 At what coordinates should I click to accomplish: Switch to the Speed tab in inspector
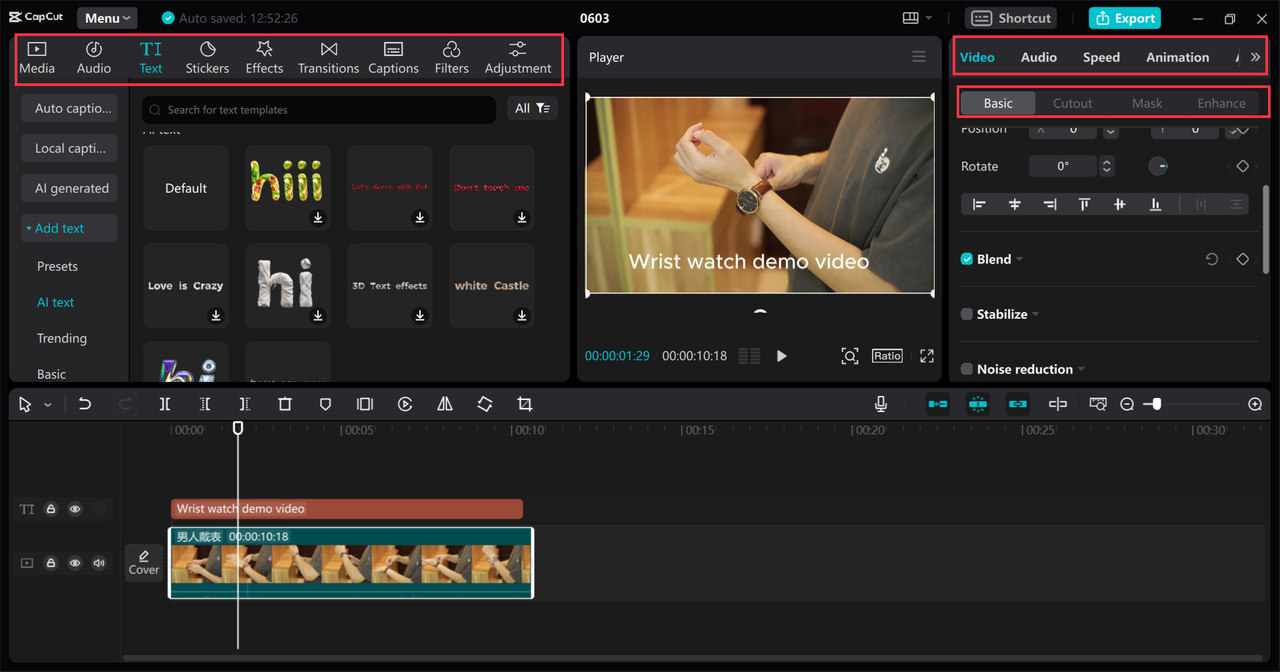click(1101, 57)
